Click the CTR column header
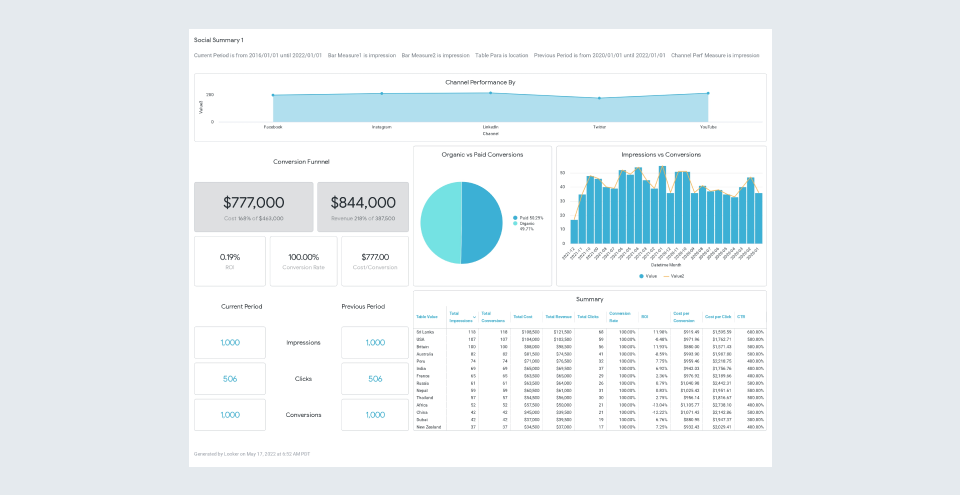 (741, 317)
